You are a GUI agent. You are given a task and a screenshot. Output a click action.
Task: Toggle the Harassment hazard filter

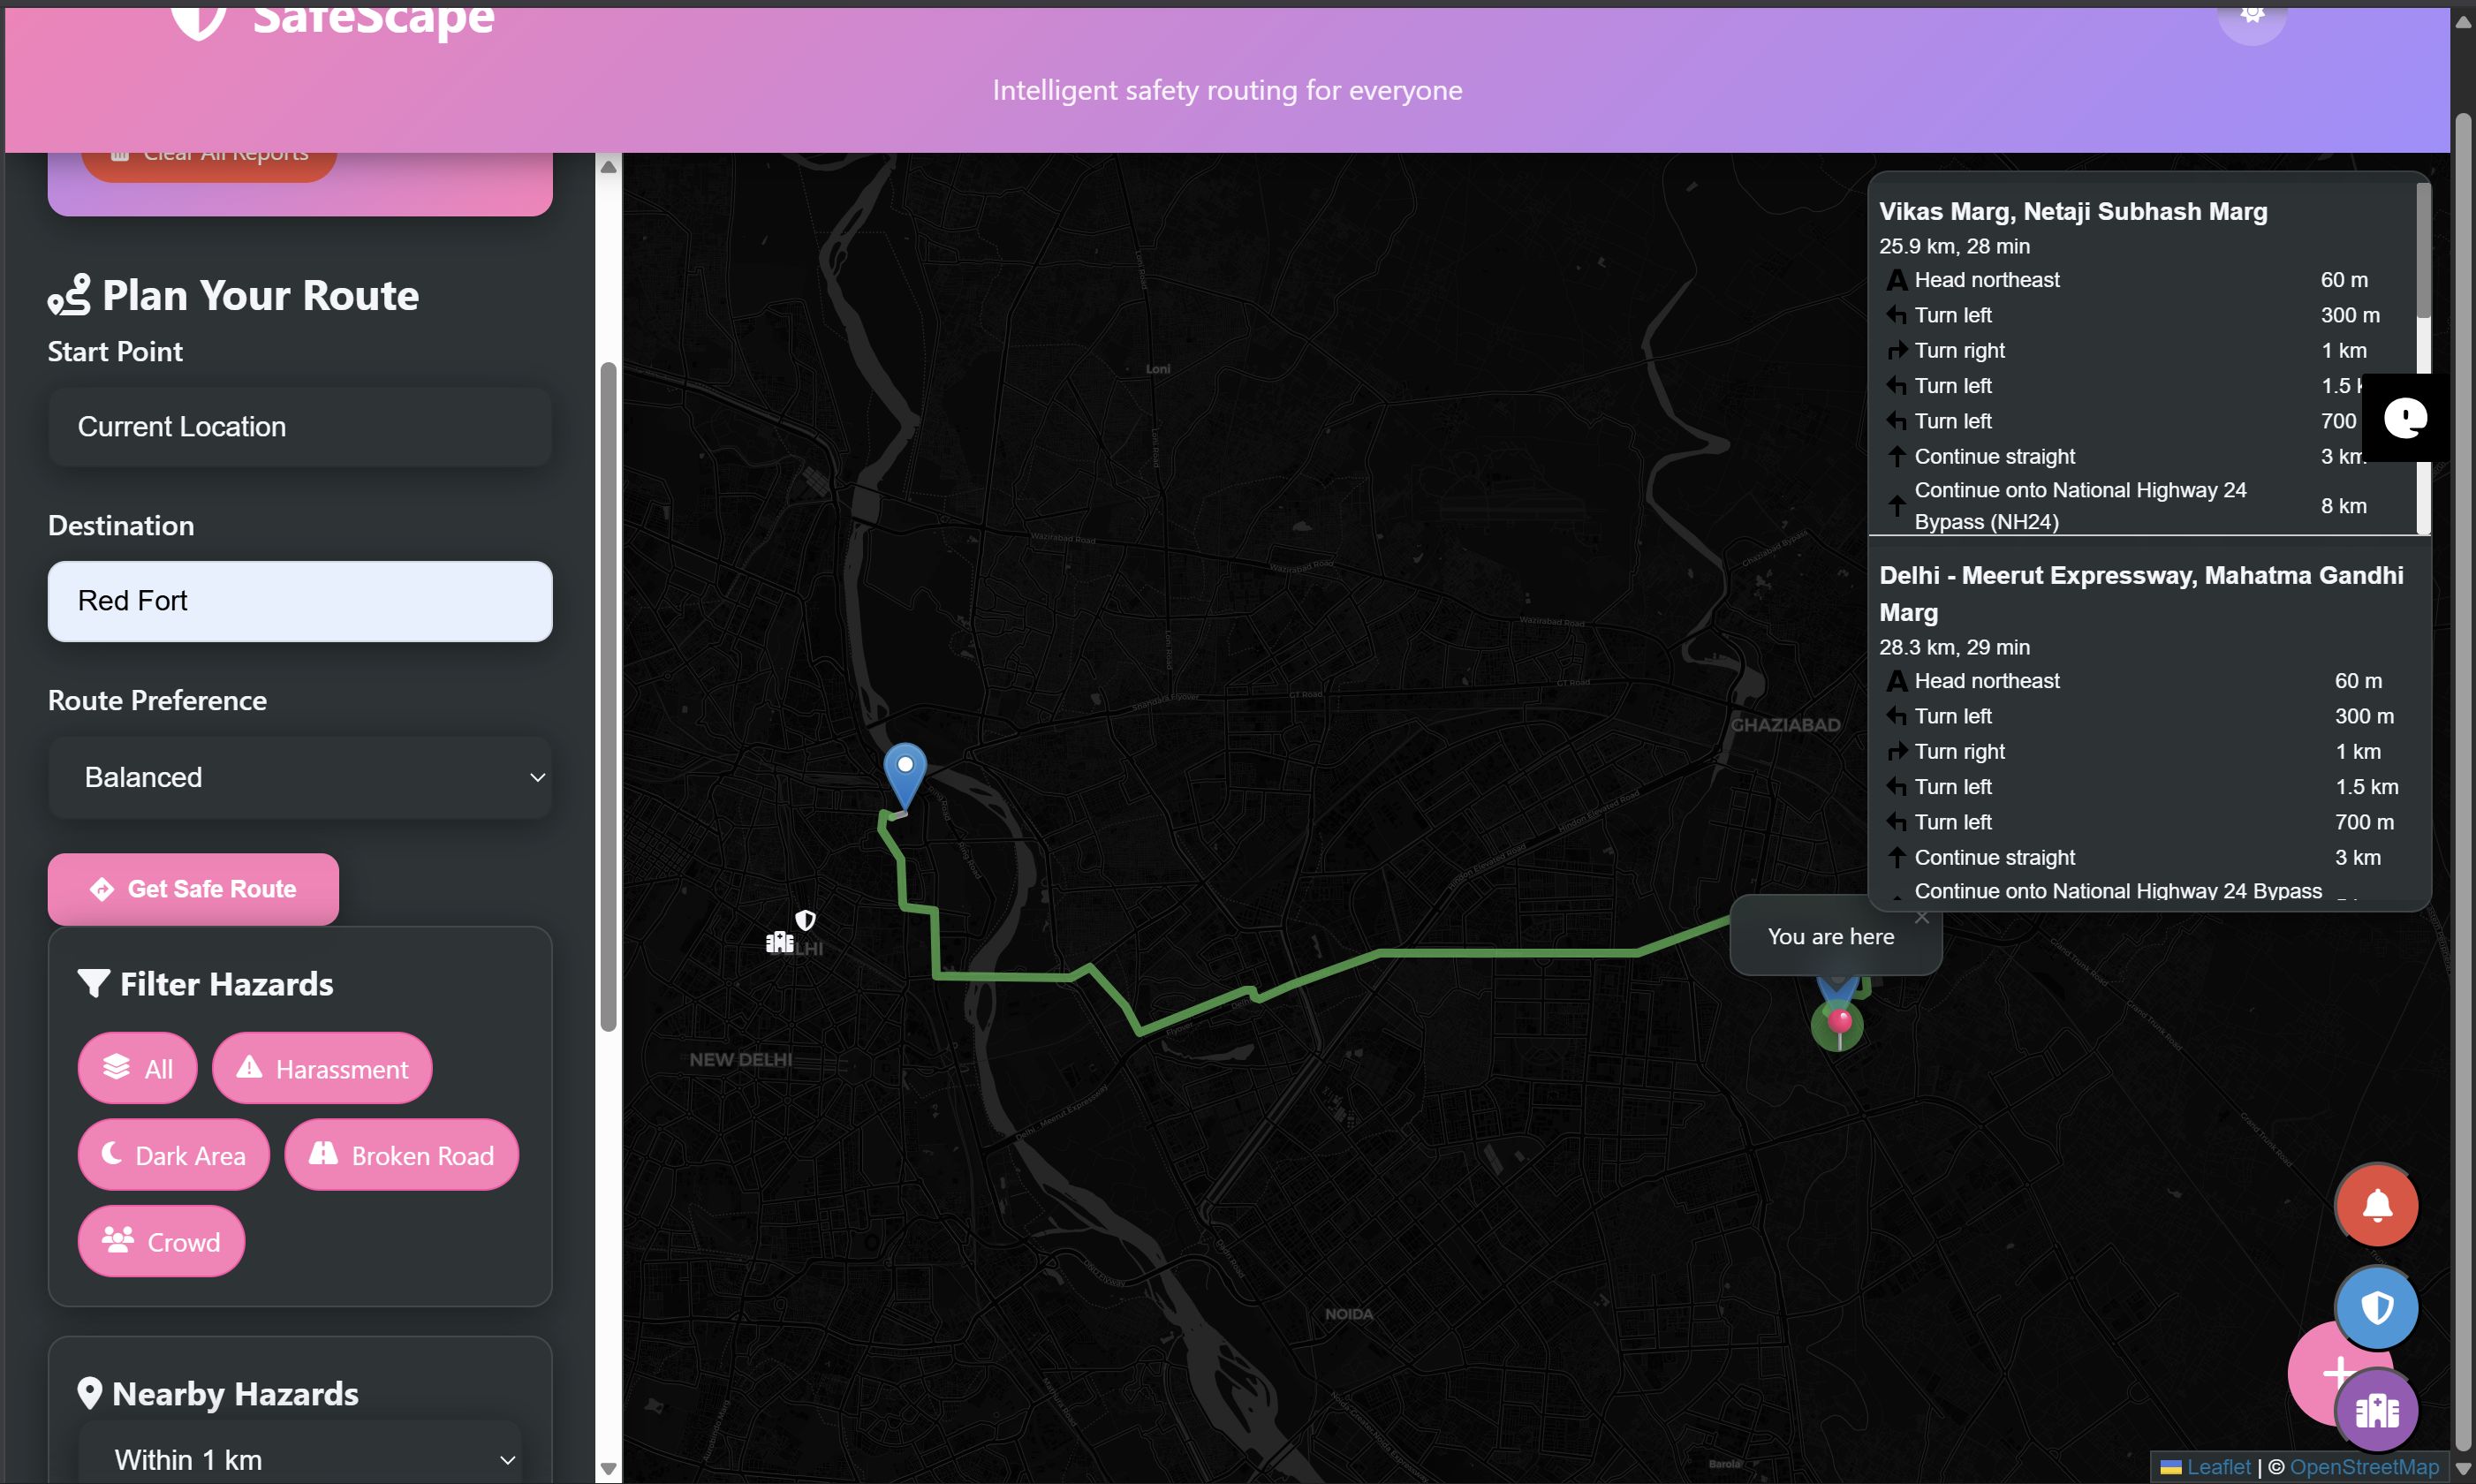click(322, 1068)
